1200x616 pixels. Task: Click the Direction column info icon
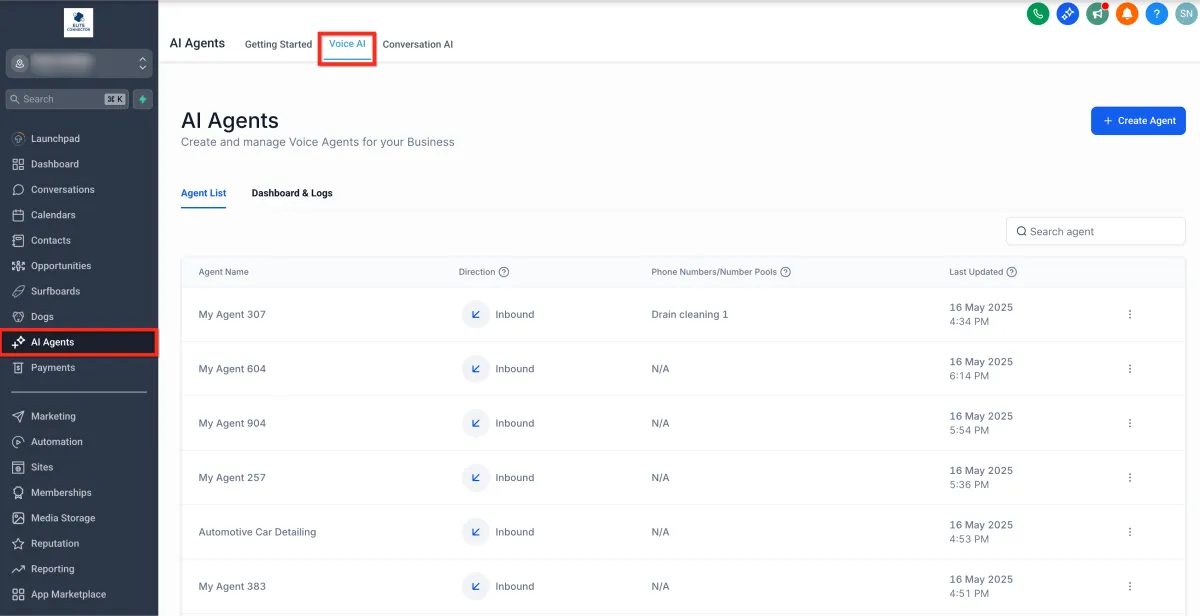tap(504, 272)
